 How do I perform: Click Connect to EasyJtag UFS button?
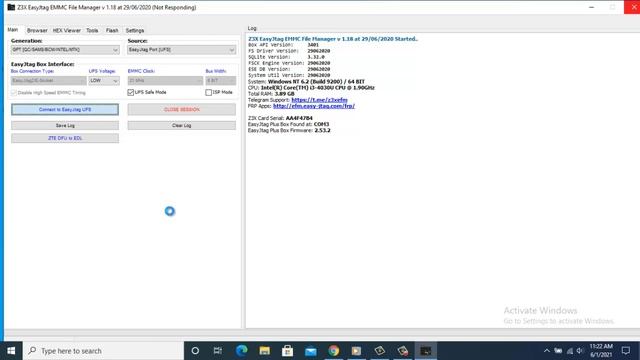65,109
